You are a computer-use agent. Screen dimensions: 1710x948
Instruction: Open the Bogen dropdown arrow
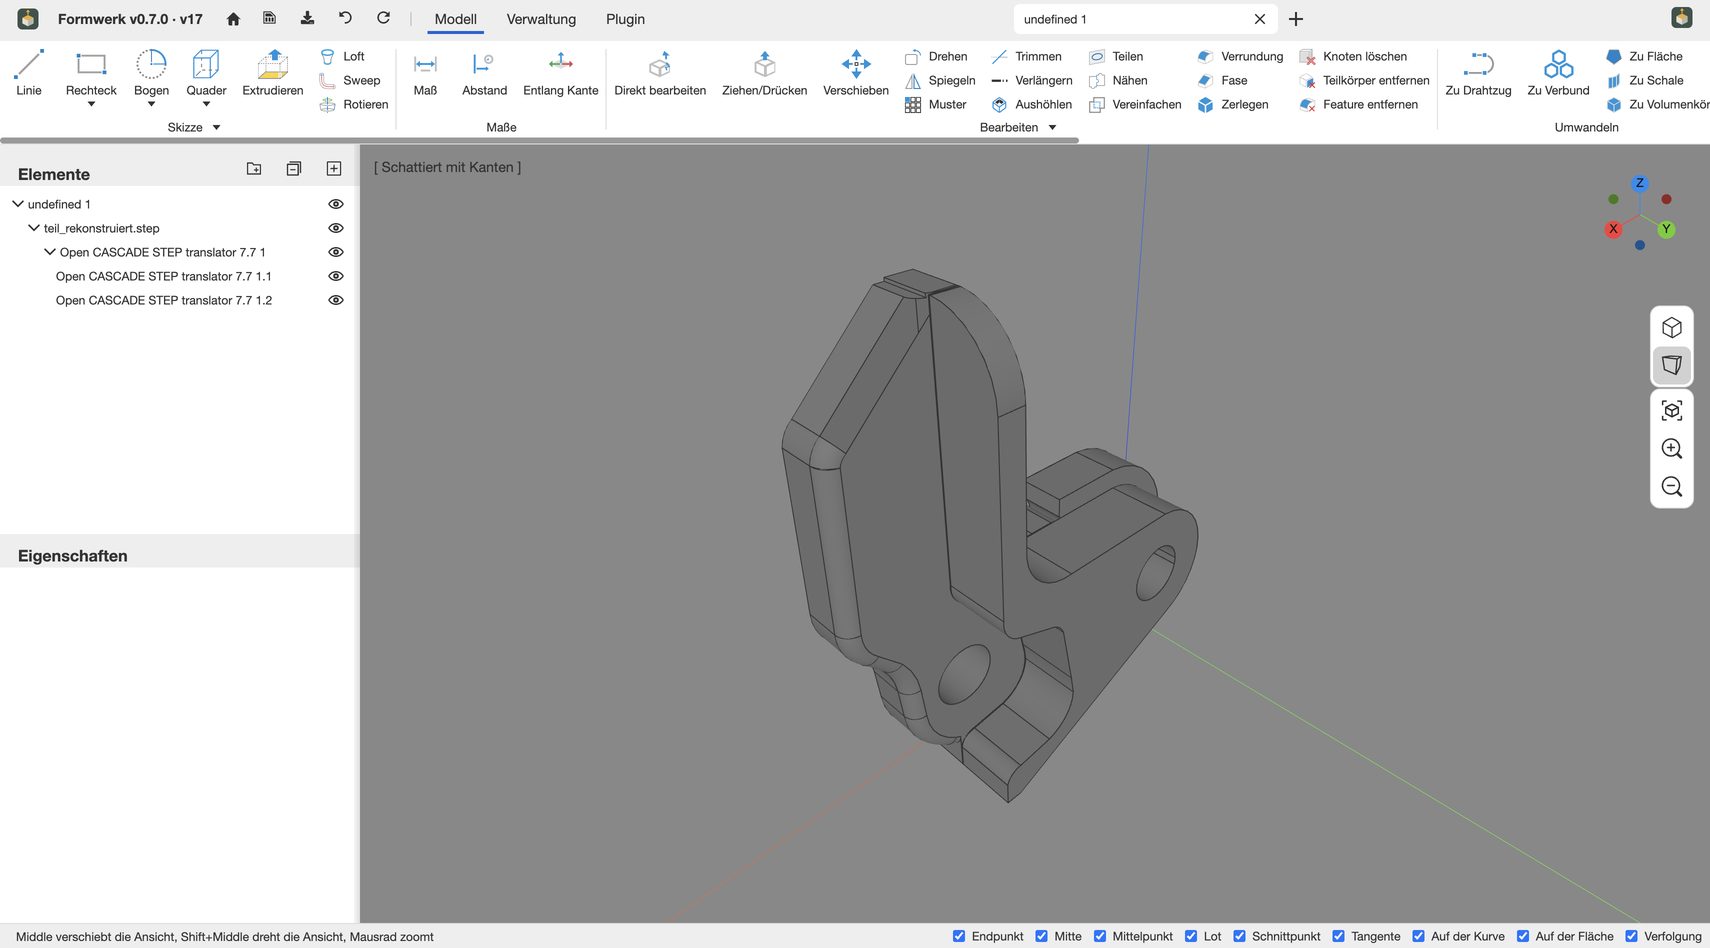point(151,104)
